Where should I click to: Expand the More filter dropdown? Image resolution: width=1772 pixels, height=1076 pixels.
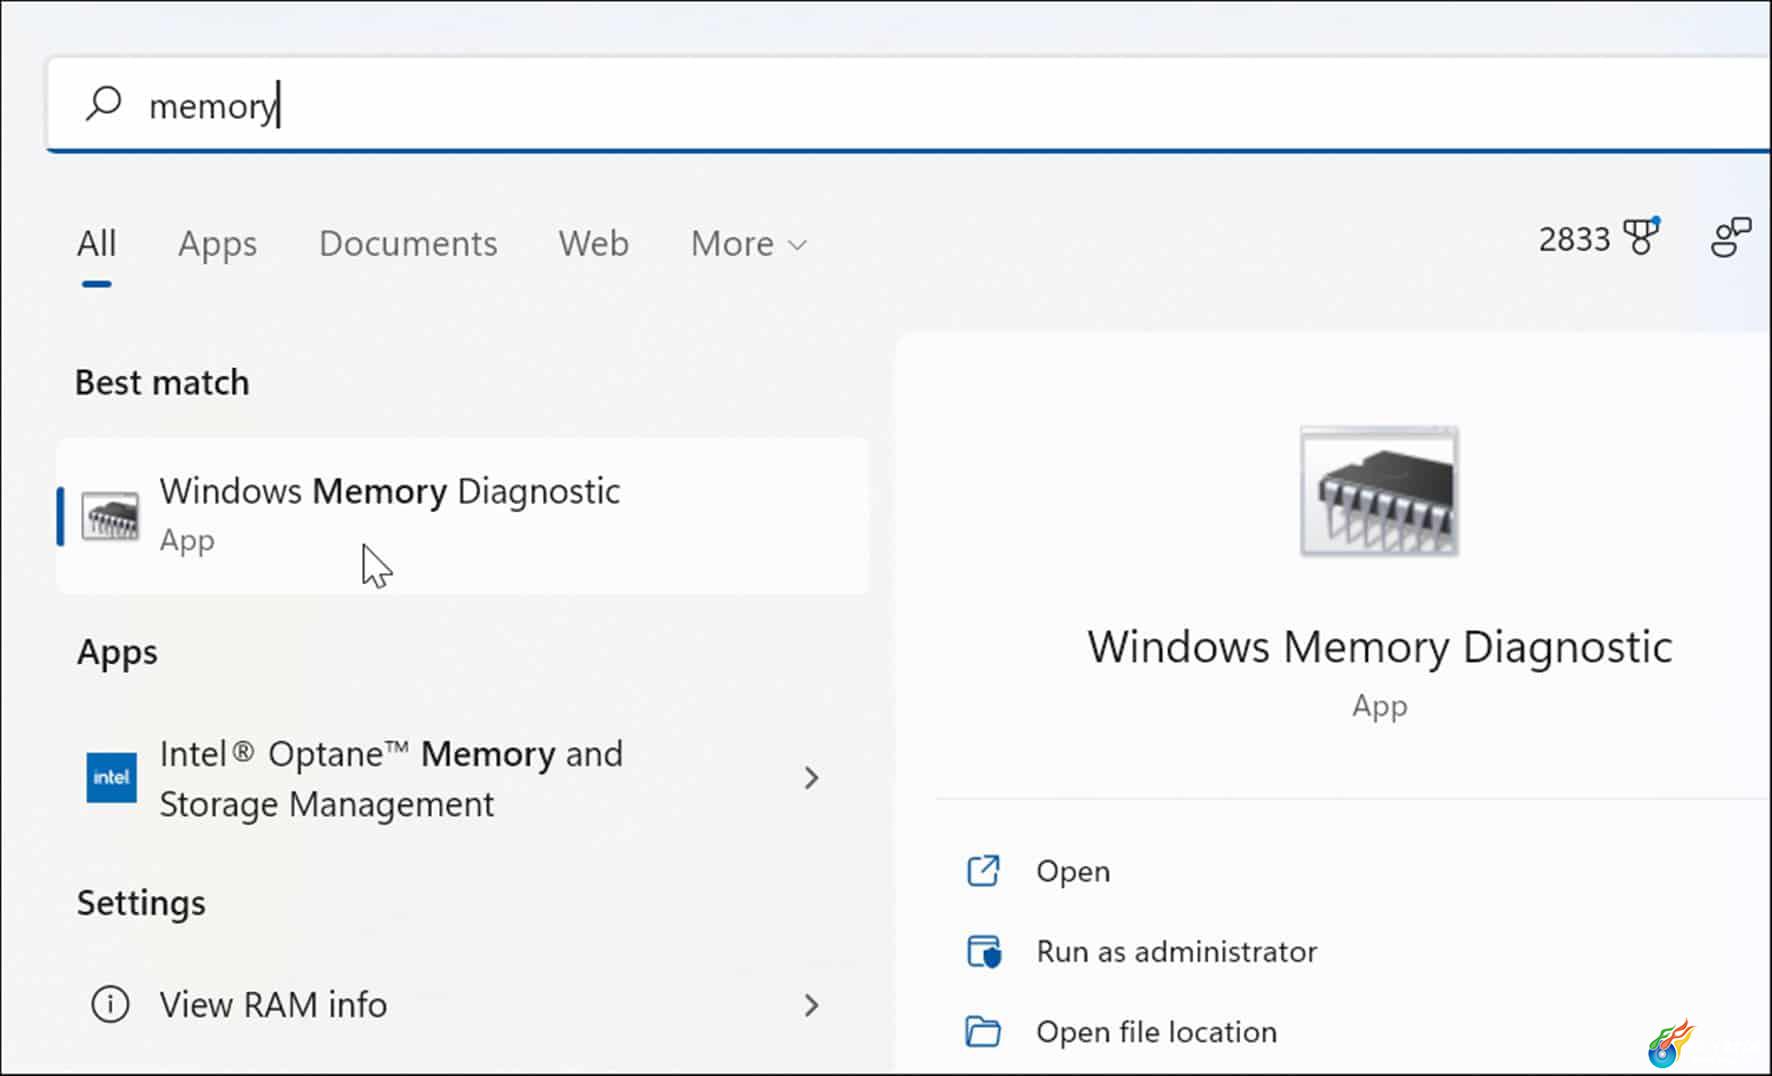[x=748, y=243]
